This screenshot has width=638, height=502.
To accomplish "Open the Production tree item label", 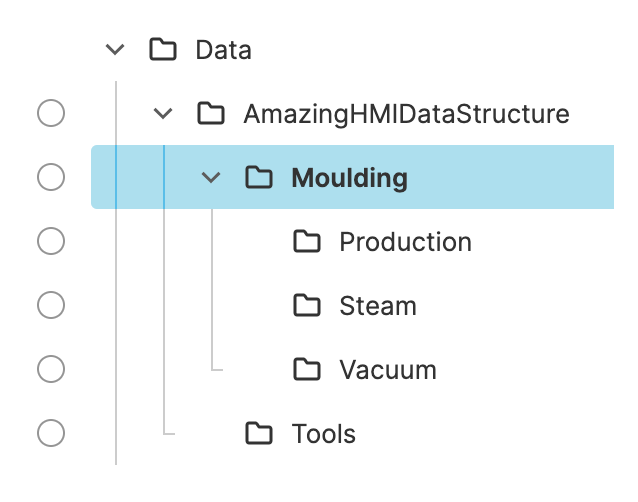I will point(405,242).
